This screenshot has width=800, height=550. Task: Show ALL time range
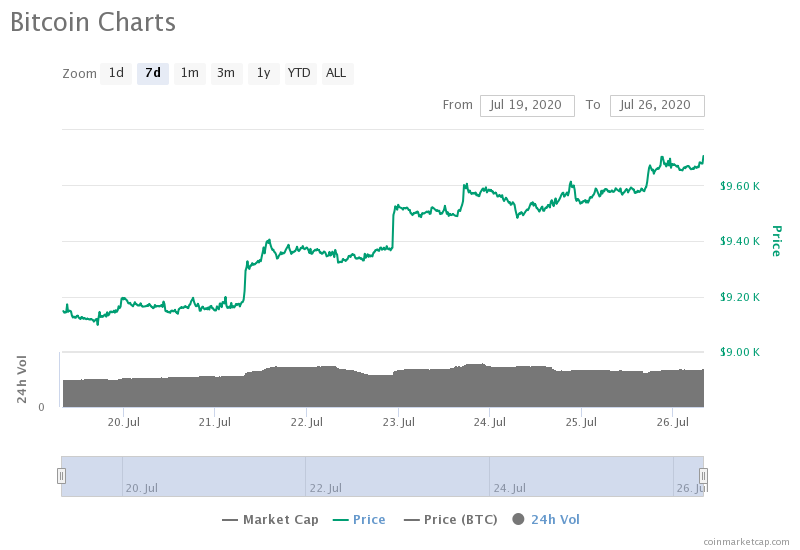pyautogui.click(x=337, y=73)
